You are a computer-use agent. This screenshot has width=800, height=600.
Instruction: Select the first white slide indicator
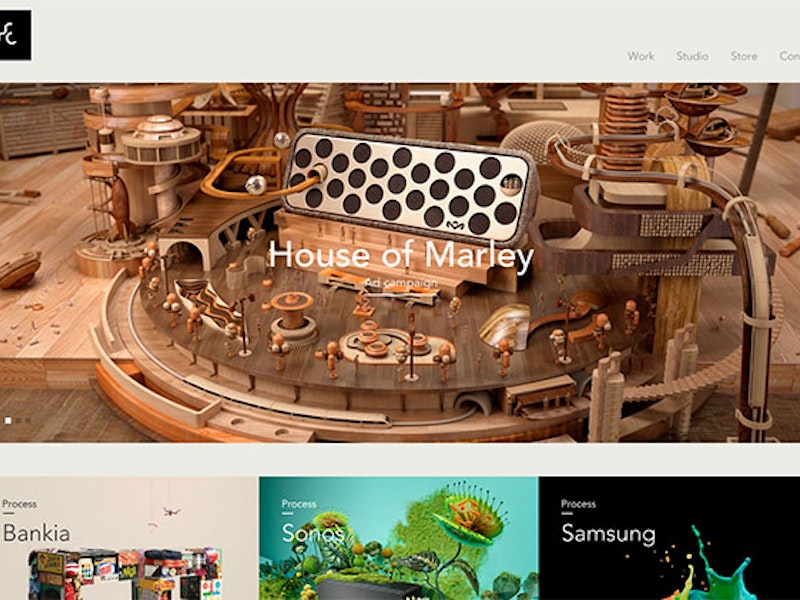click(8, 420)
